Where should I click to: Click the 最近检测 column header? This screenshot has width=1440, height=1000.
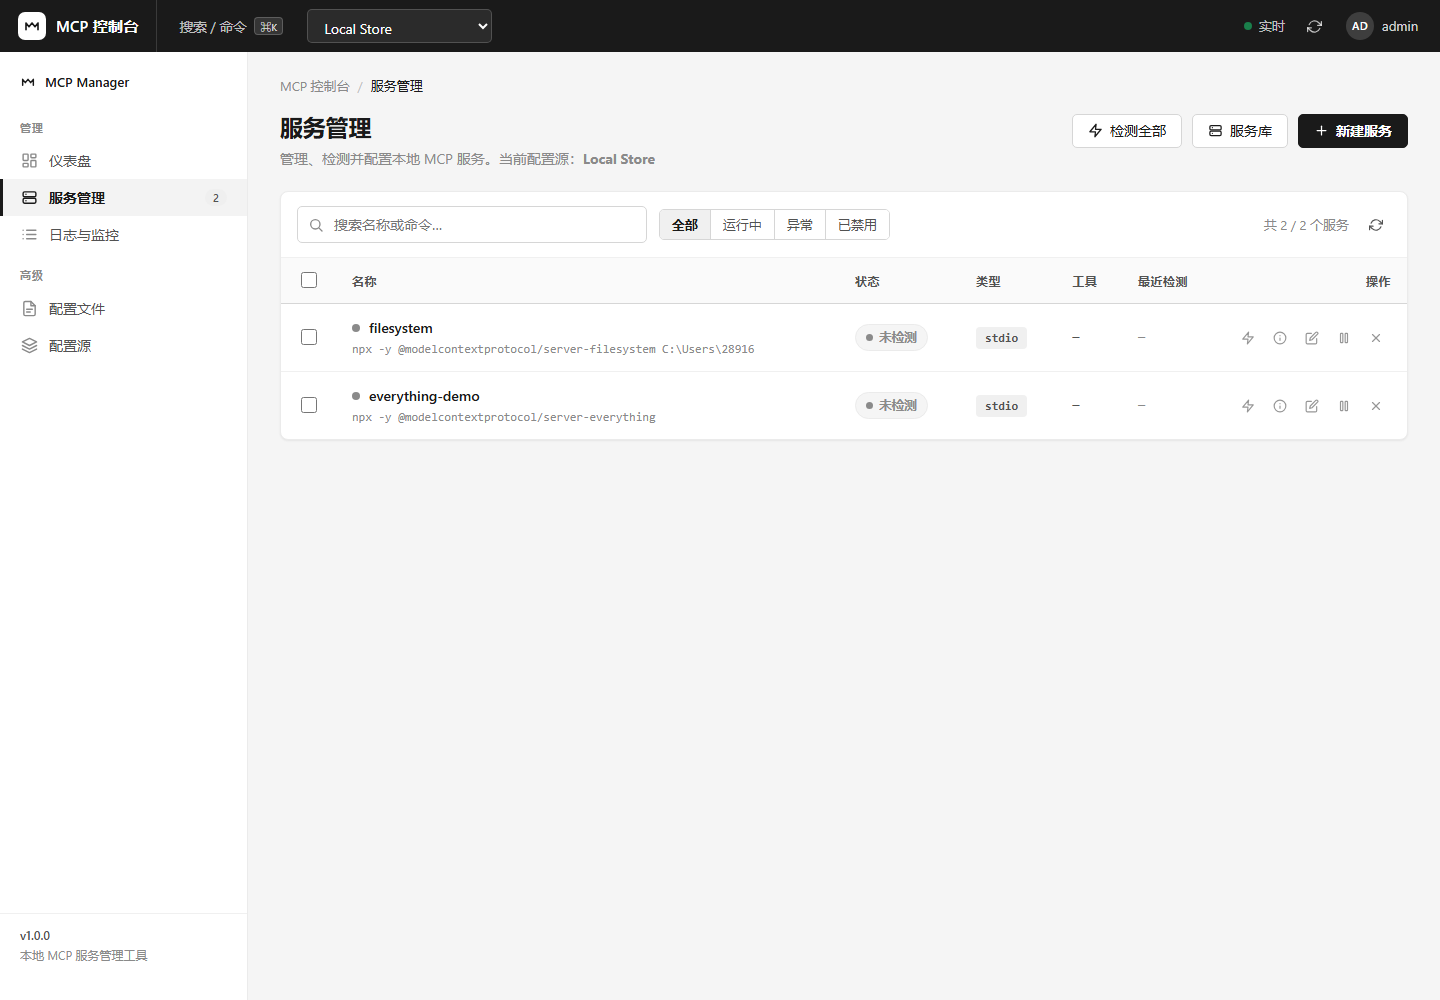coord(1162,282)
